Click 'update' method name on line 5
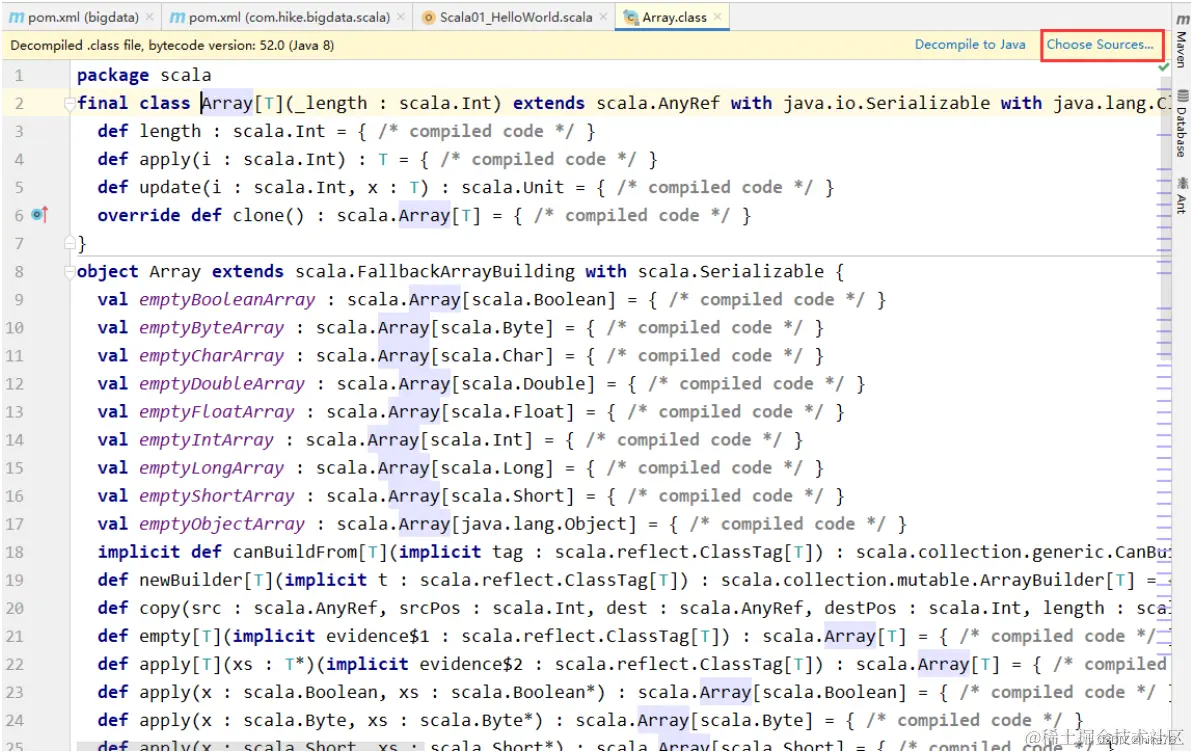 coord(170,188)
